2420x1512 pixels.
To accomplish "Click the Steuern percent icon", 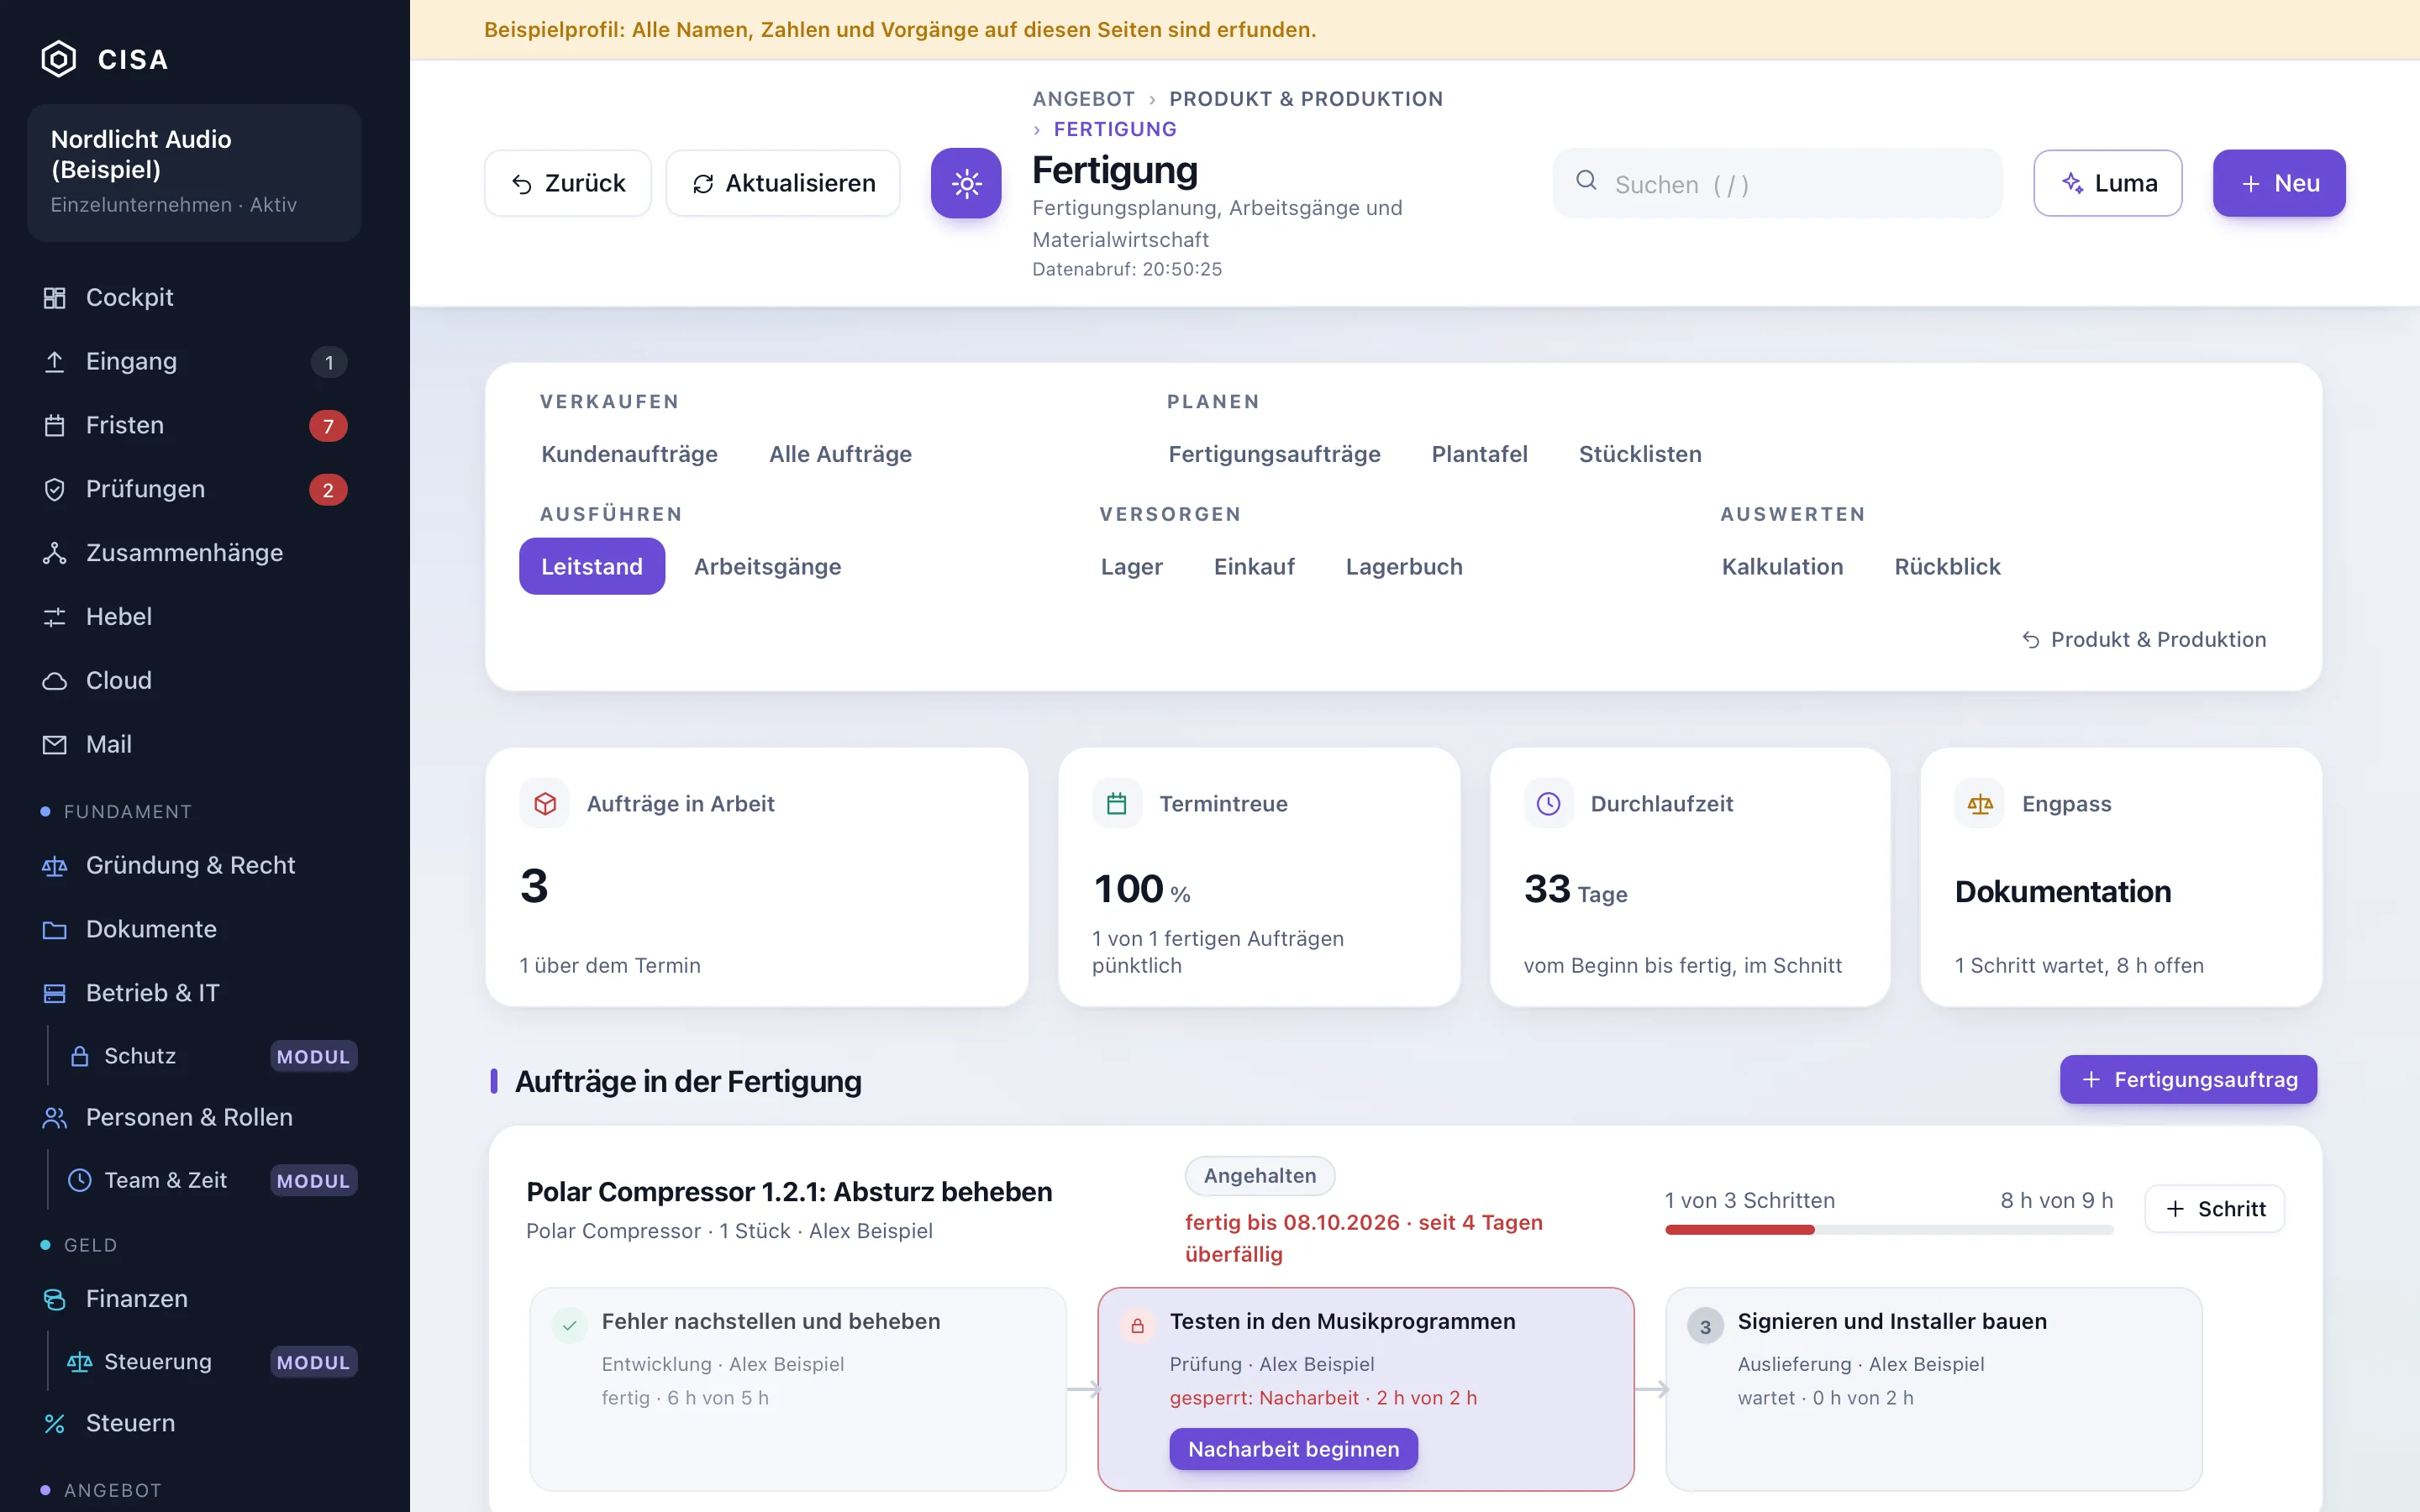I will [55, 1424].
